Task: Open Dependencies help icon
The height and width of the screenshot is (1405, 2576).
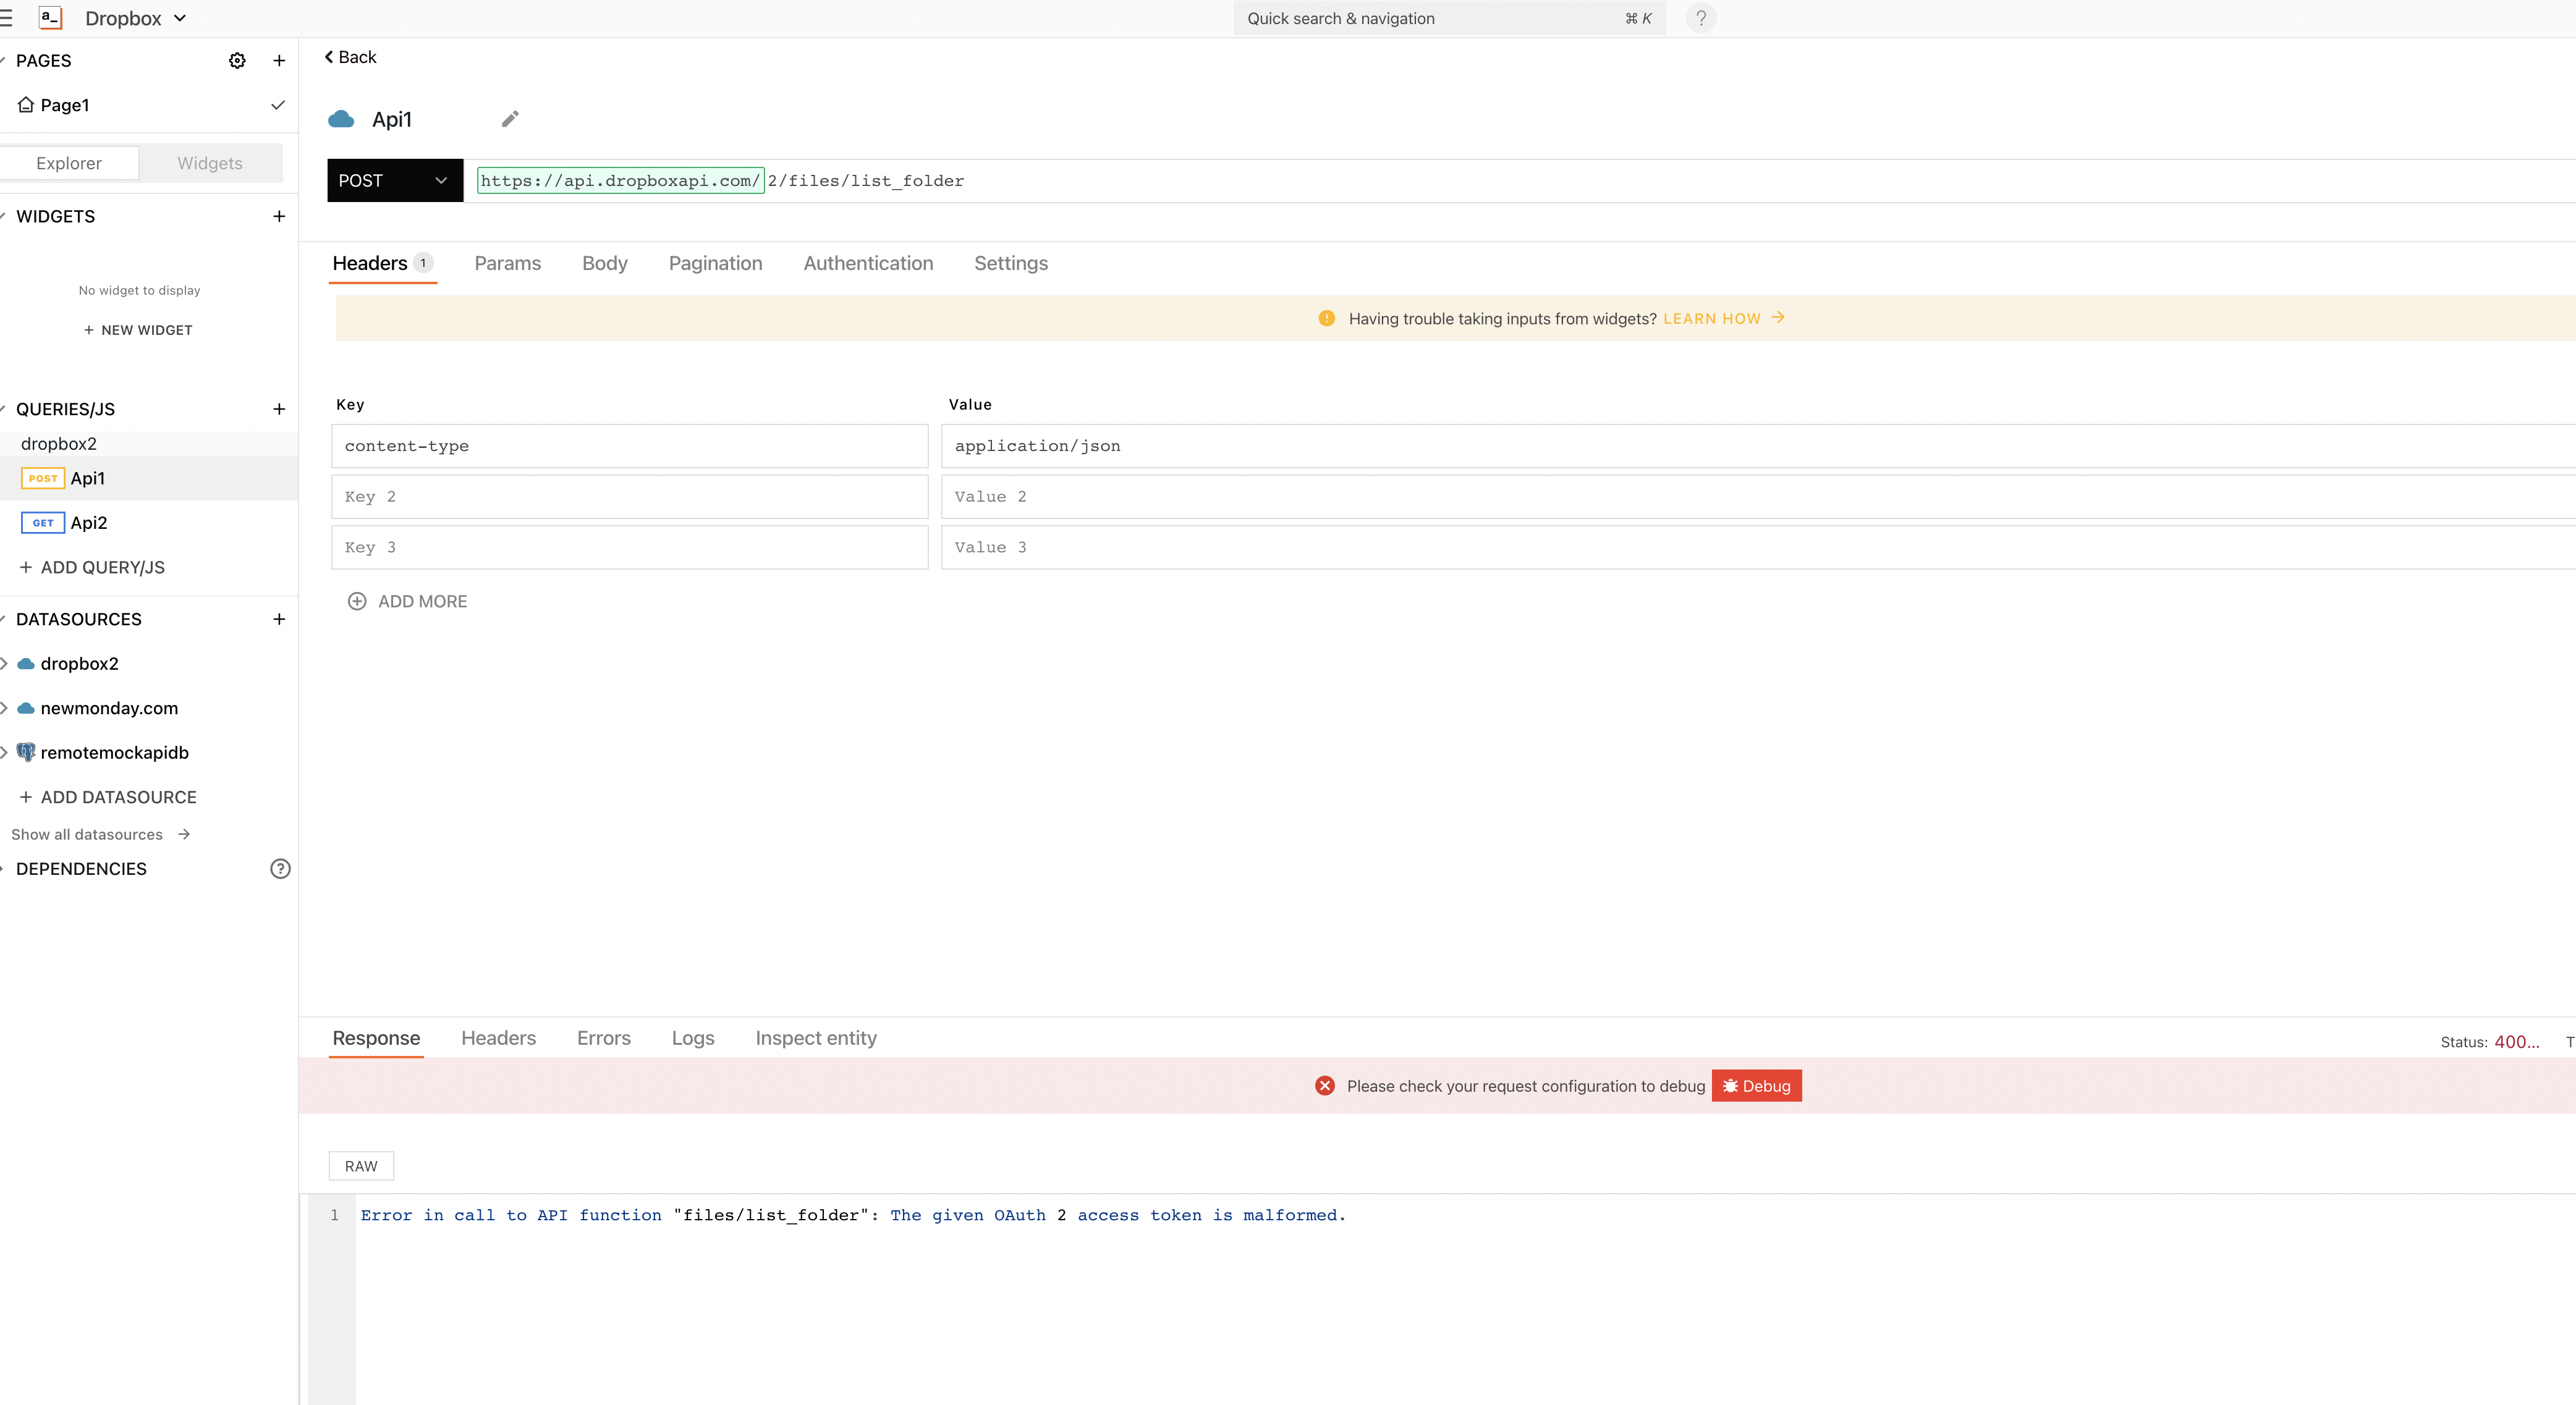Action: click(x=280, y=869)
